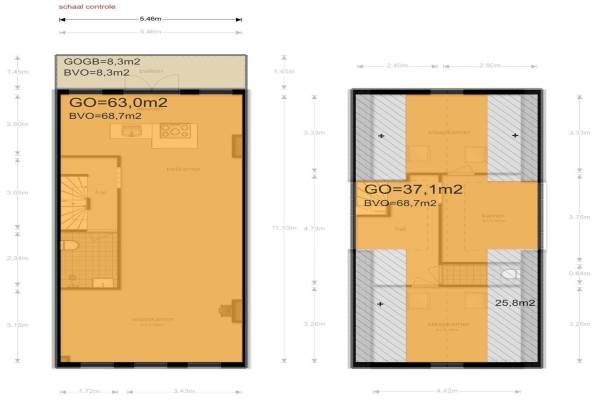Viewport: 600px width, 400px height.
Task: Click the 'schaal controle' red label
Action: pyautogui.click(x=87, y=6)
